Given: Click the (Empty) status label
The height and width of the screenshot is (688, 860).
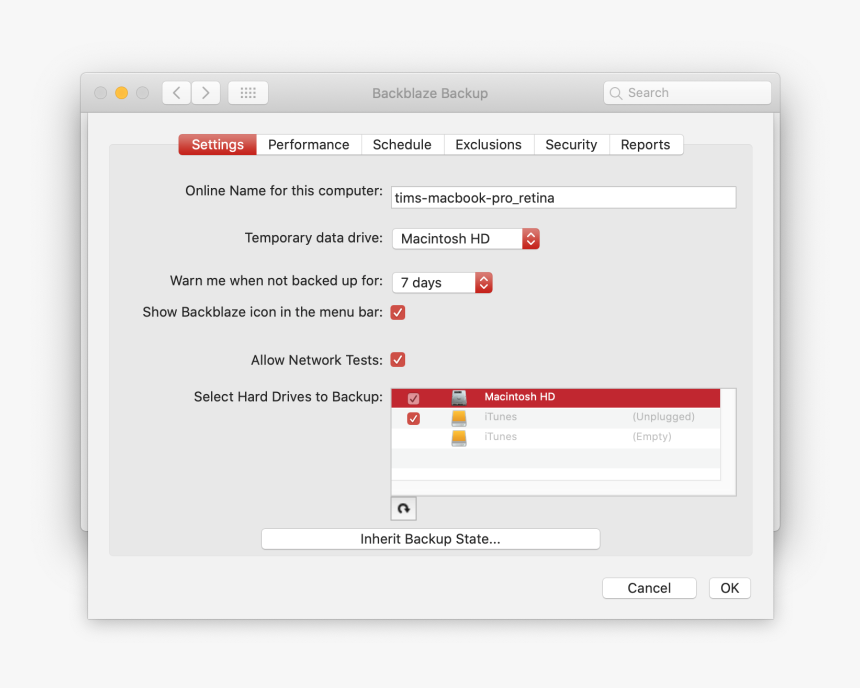Looking at the screenshot, I should tap(652, 437).
